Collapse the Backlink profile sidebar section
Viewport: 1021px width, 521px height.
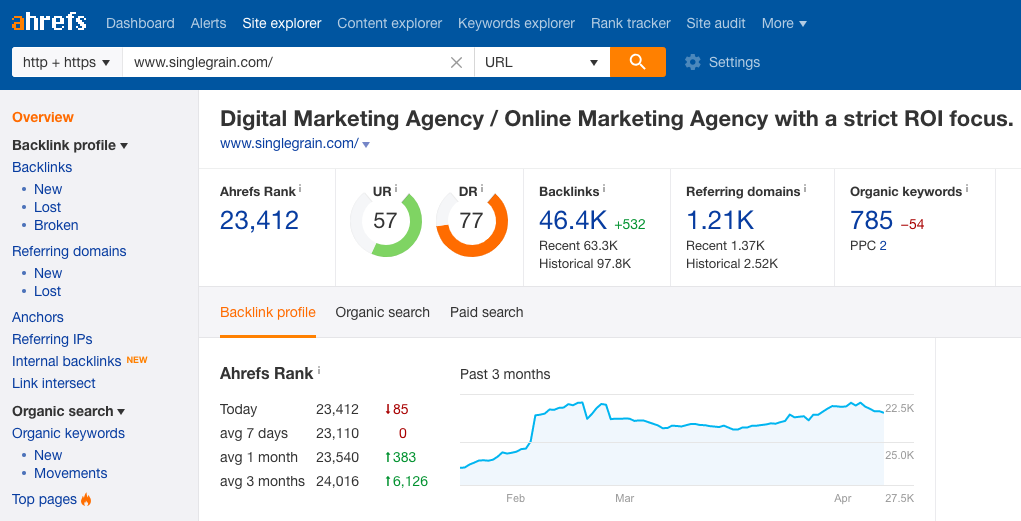point(70,145)
